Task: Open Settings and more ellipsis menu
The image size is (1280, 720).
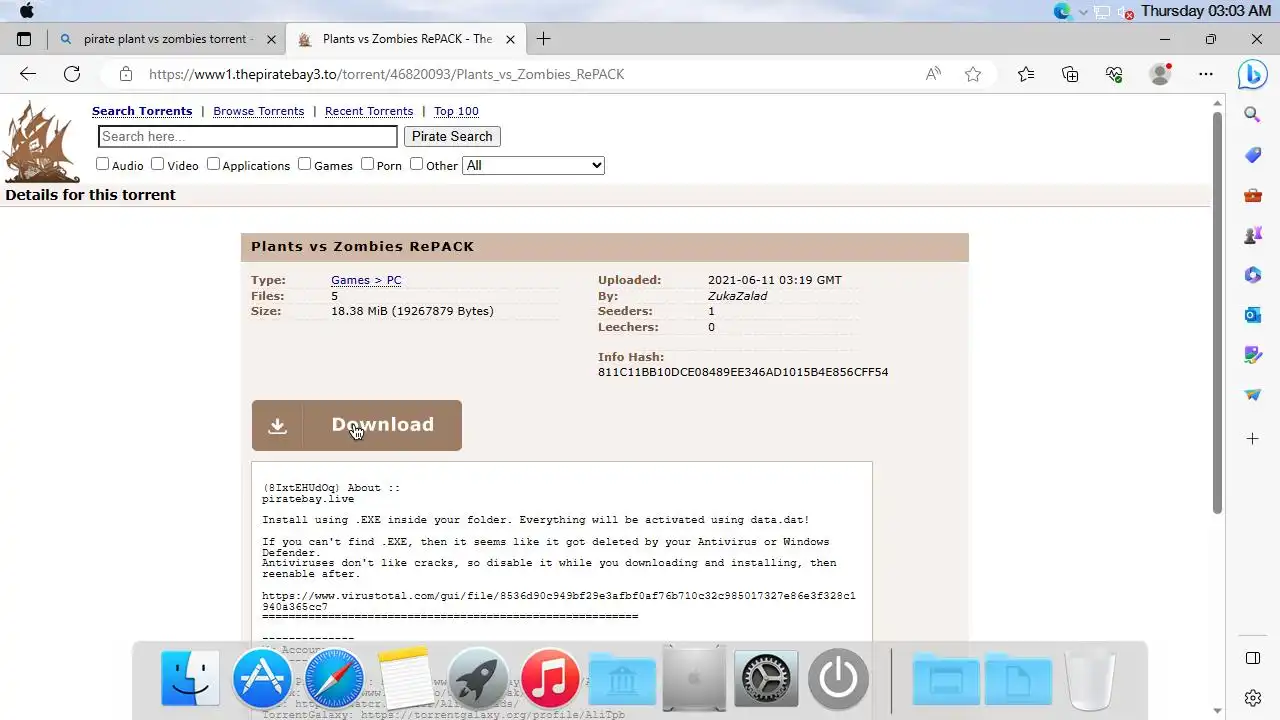Action: point(1206,74)
